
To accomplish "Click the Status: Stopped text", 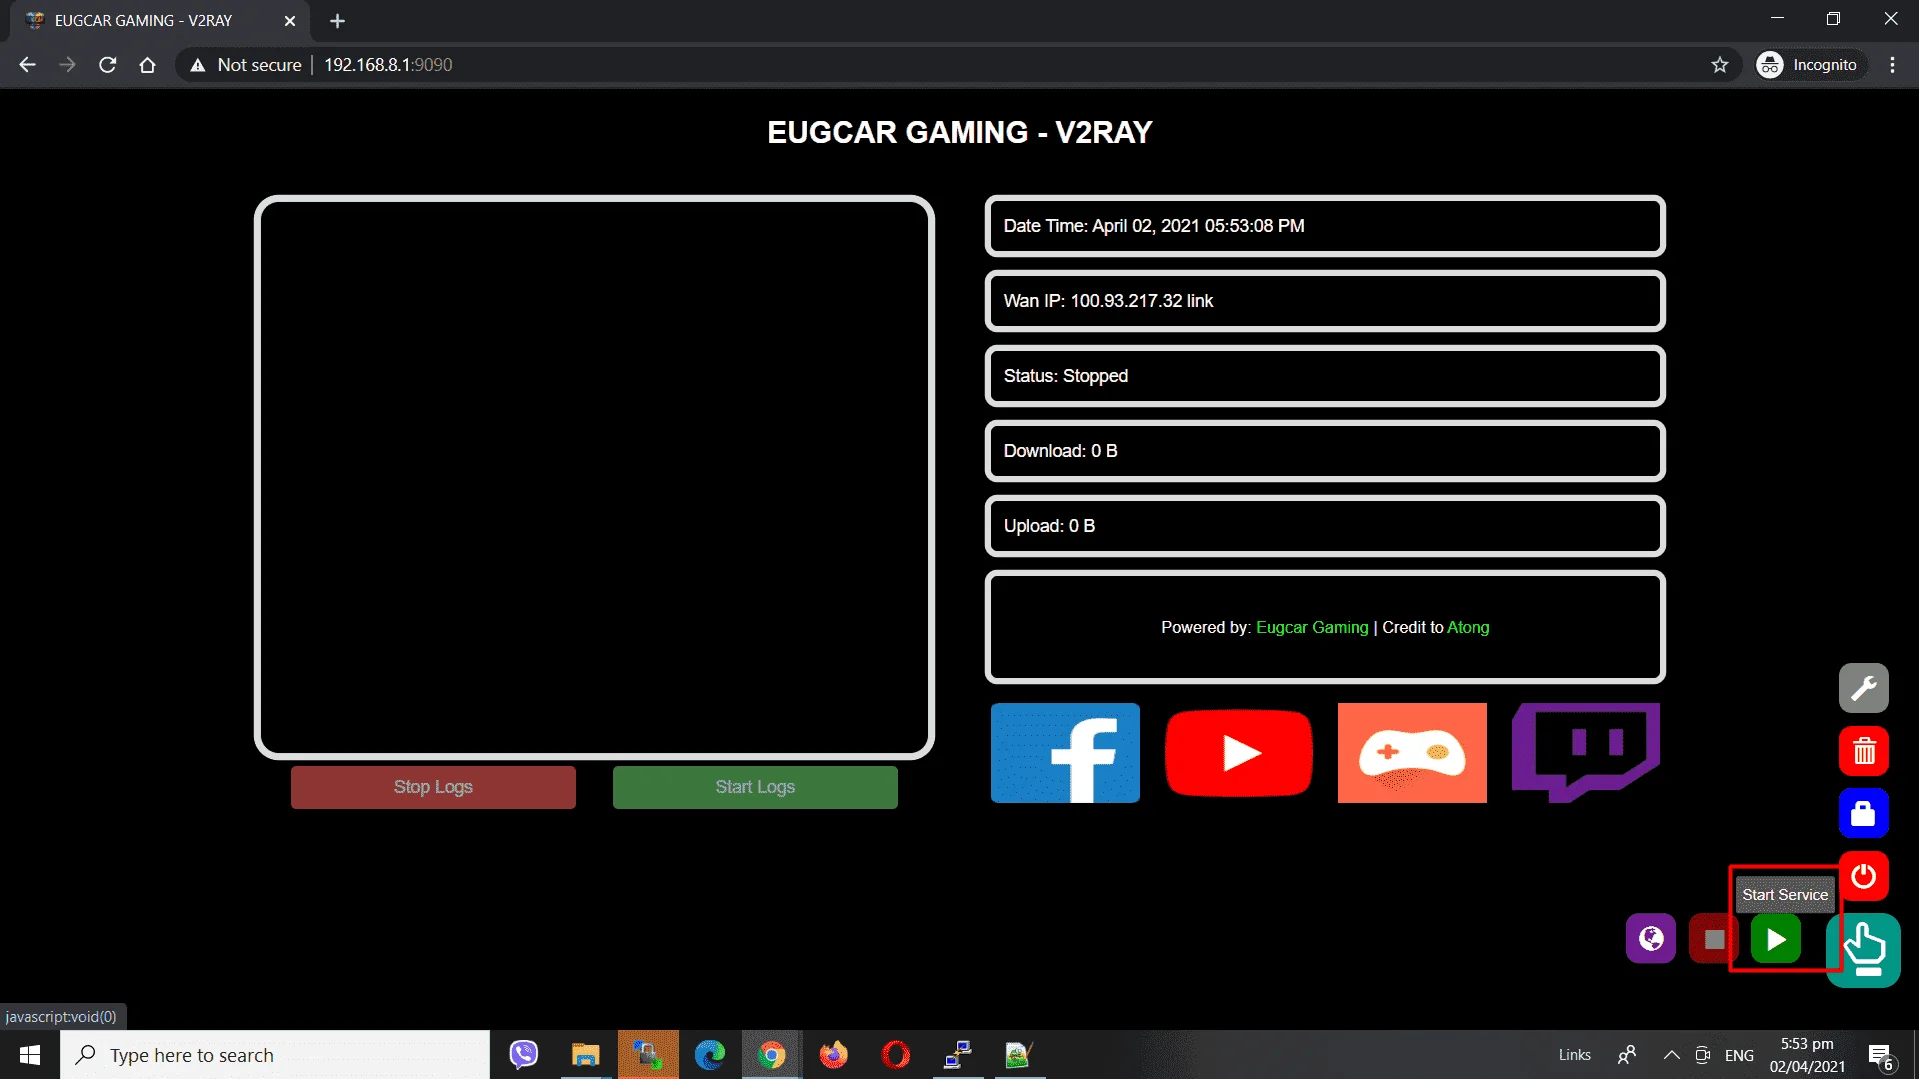I will point(1065,376).
